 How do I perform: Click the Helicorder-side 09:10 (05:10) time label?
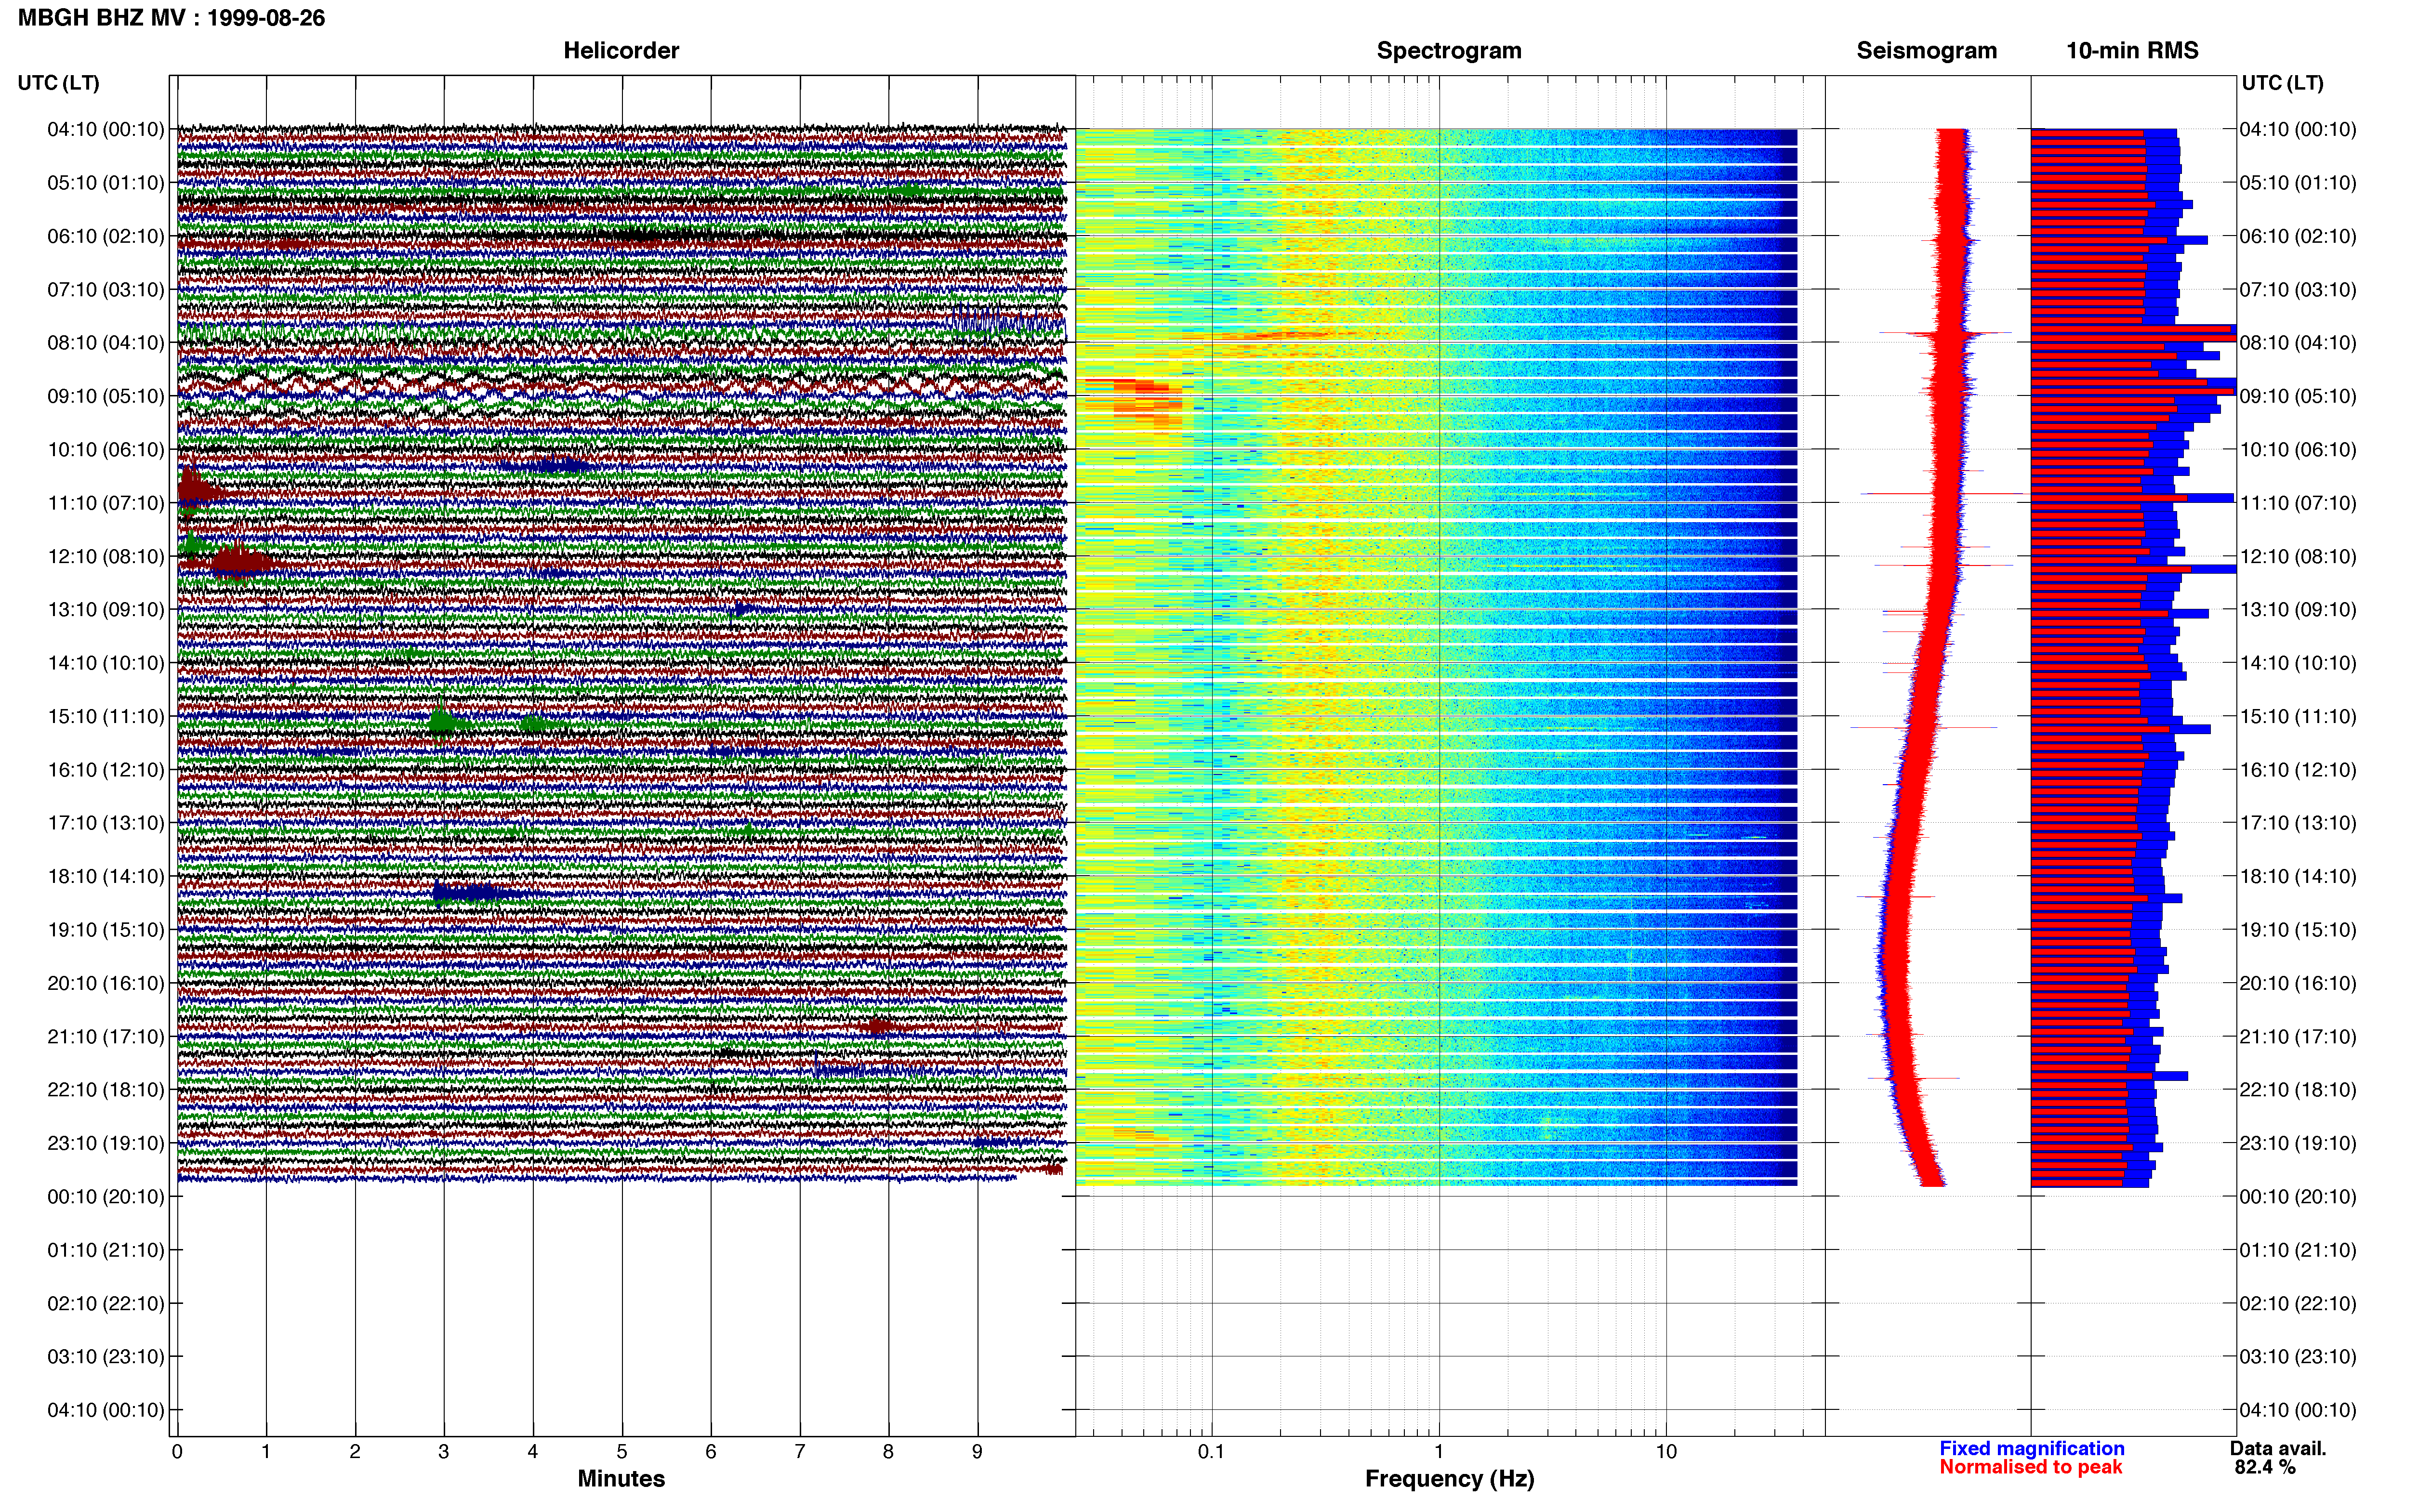pyautogui.click(x=106, y=396)
